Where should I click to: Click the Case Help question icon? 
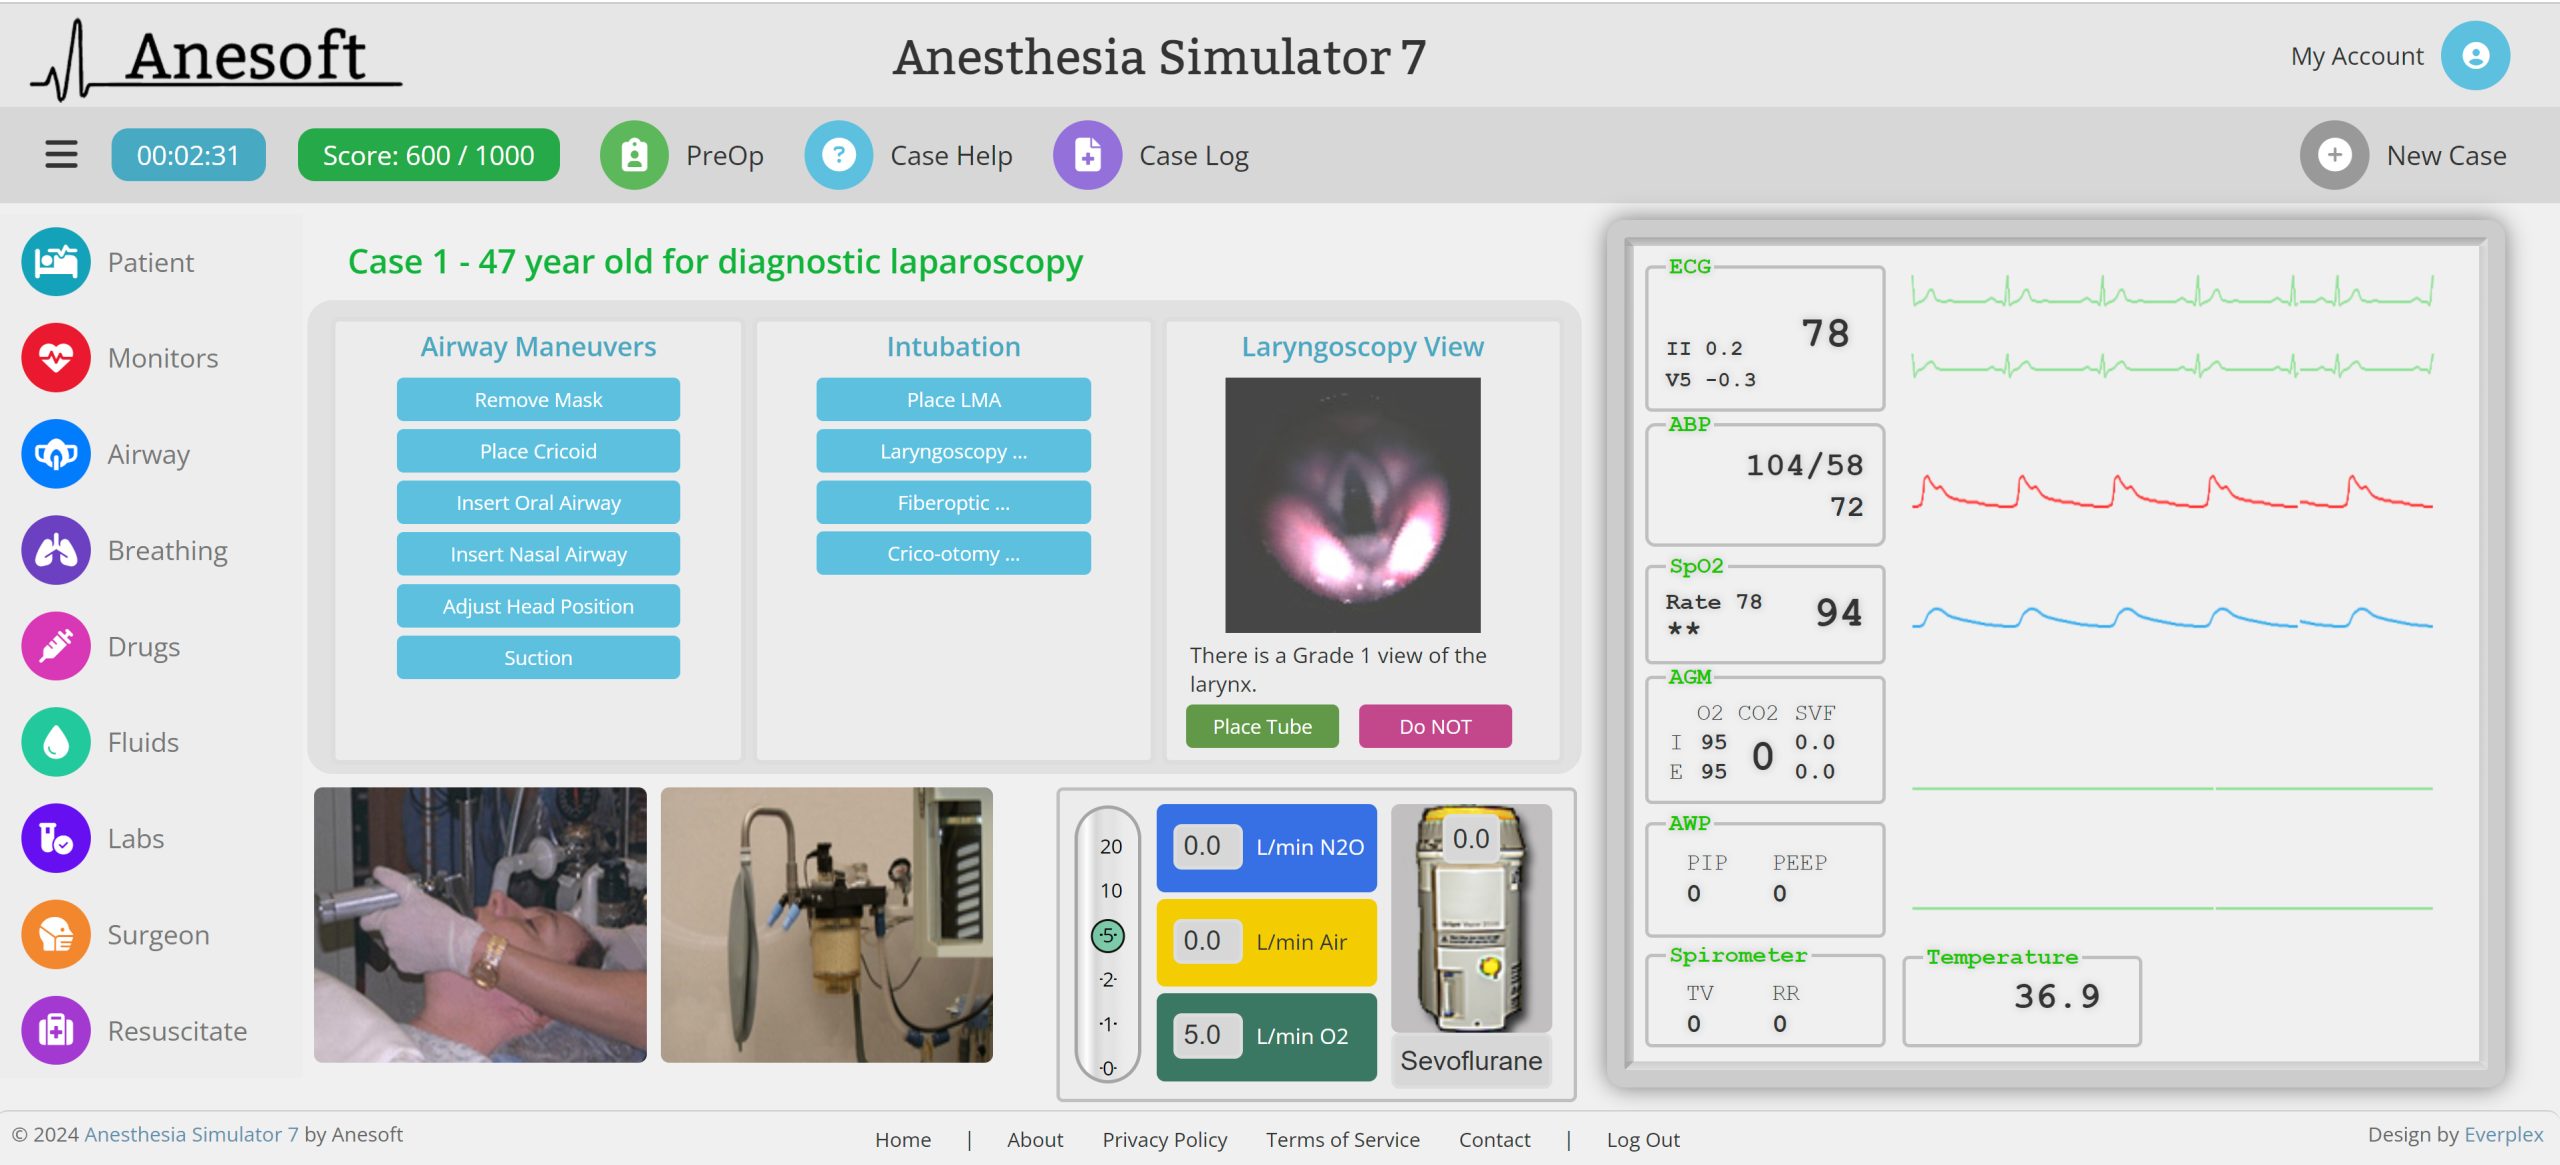(839, 155)
